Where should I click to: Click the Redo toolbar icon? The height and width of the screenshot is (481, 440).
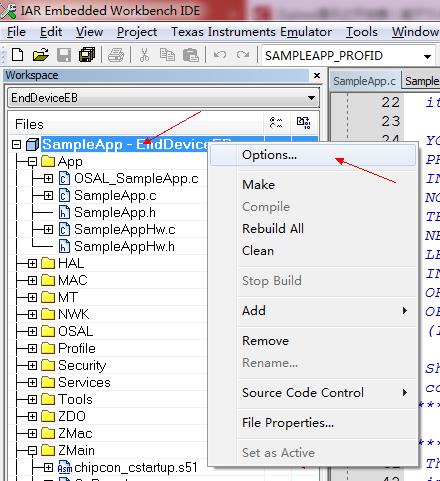pyautogui.click(x=243, y=55)
